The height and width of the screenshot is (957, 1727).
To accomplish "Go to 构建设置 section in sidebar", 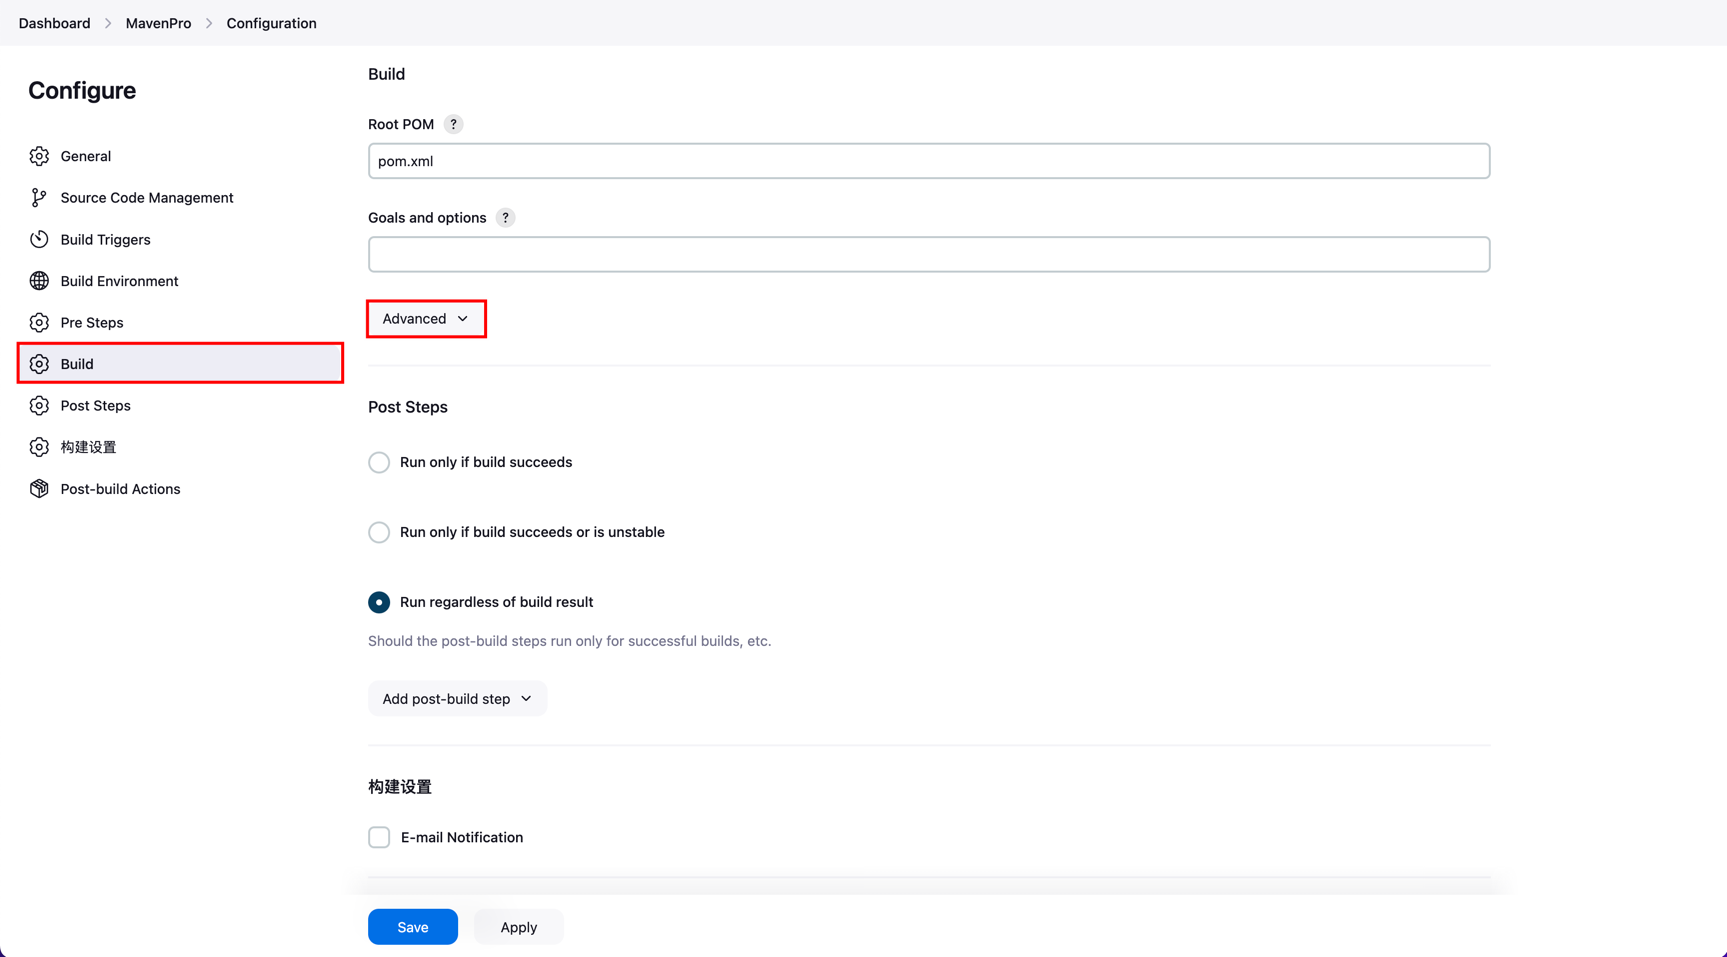I will tap(88, 447).
